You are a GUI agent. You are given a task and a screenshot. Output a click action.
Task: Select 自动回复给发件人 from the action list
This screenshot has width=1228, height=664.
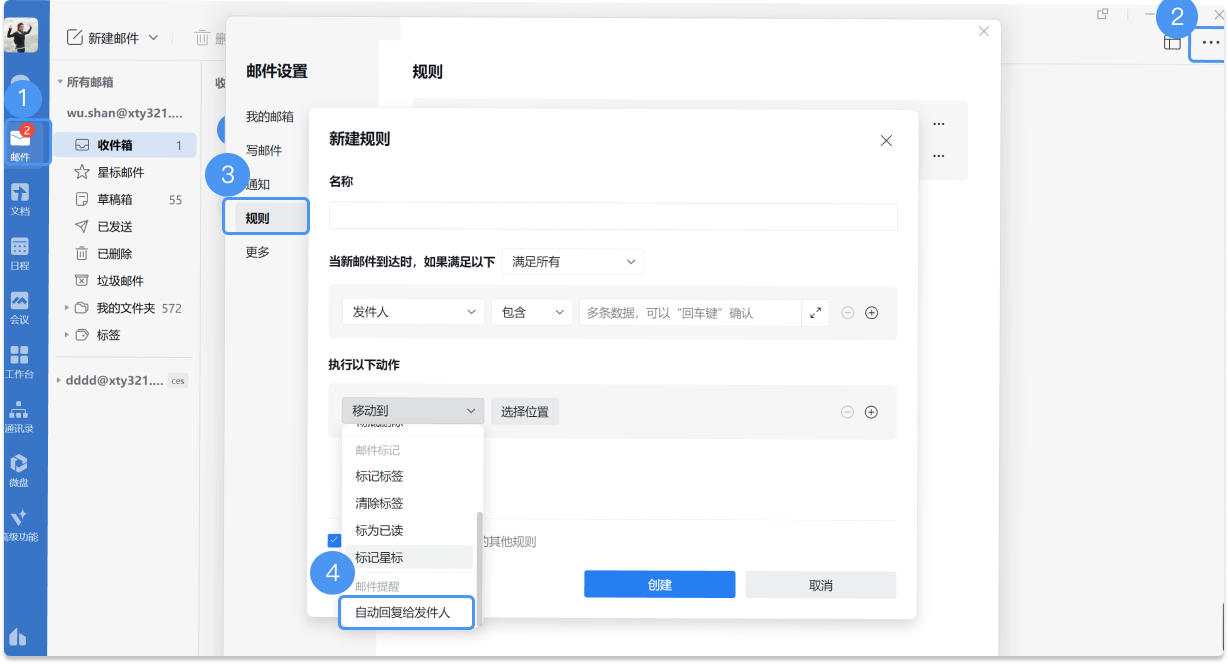point(406,612)
